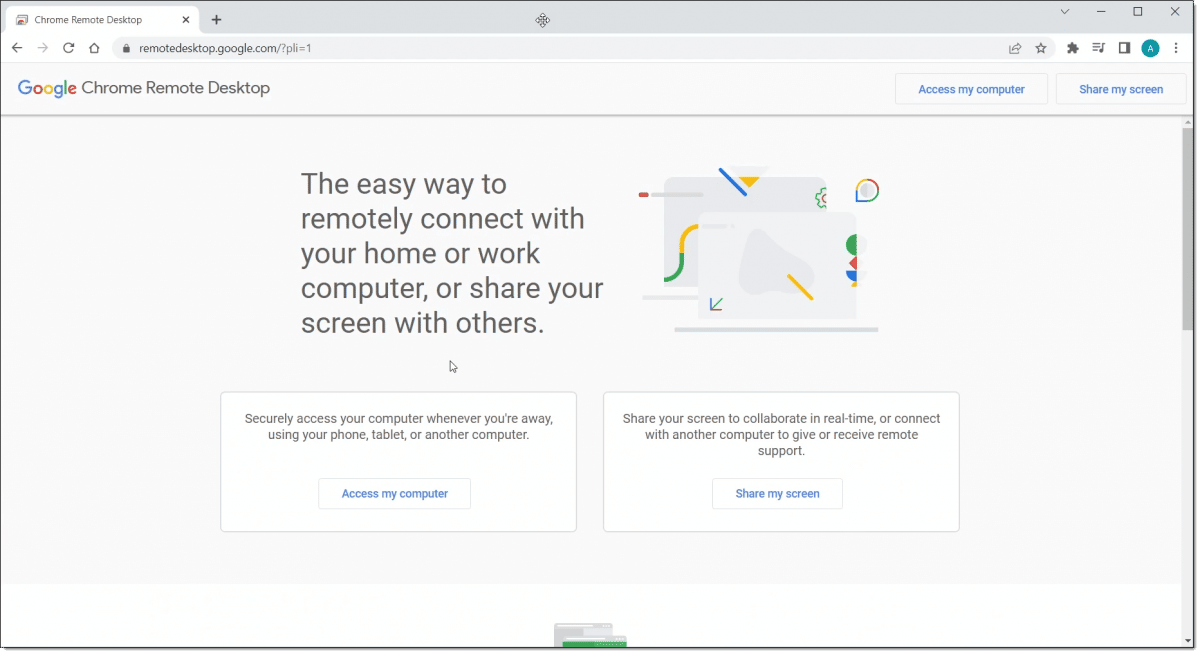Open the tab search chevron dropdown
This screenshot has height=654, width=1200.
point(1064,11)
